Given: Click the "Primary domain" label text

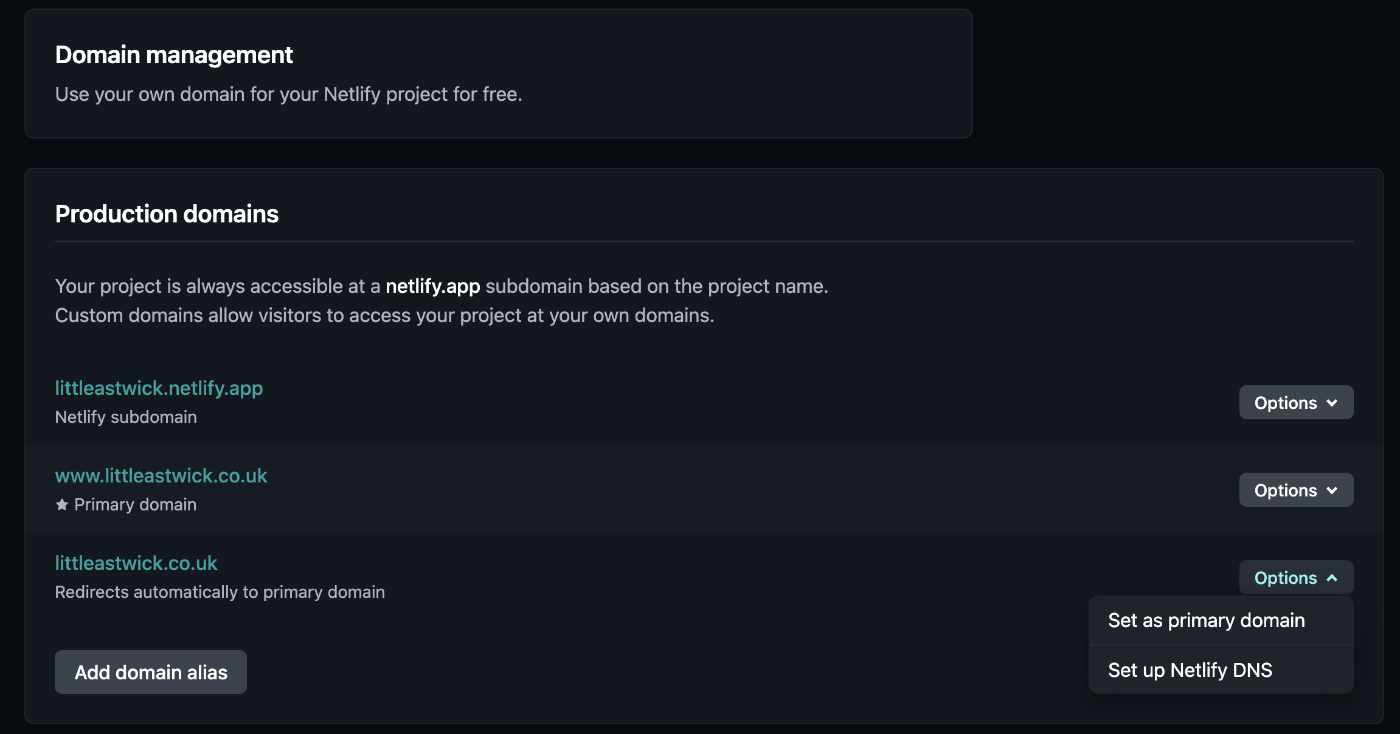Looking at the screenshot, I should (135, 505).
